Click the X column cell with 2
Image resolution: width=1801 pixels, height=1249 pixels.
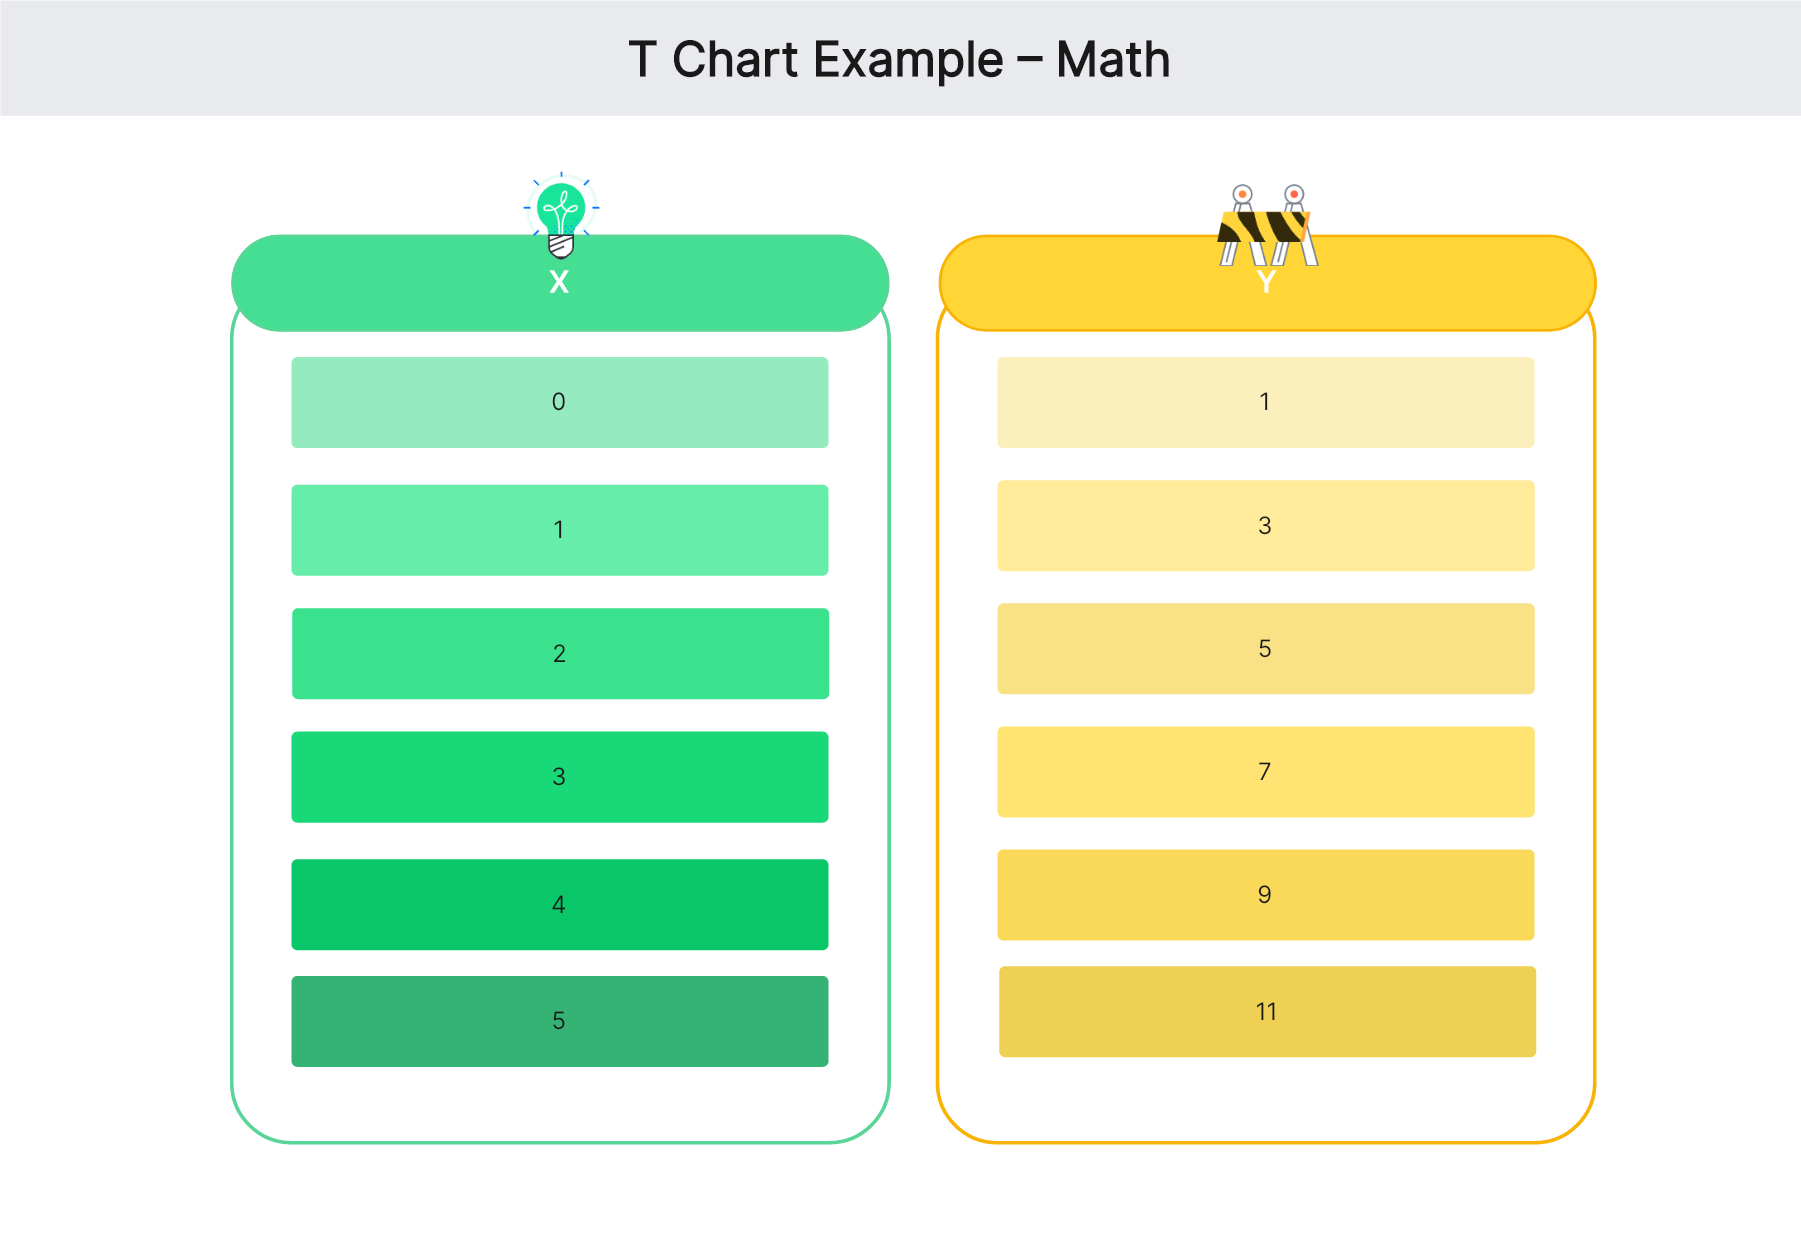559,653
